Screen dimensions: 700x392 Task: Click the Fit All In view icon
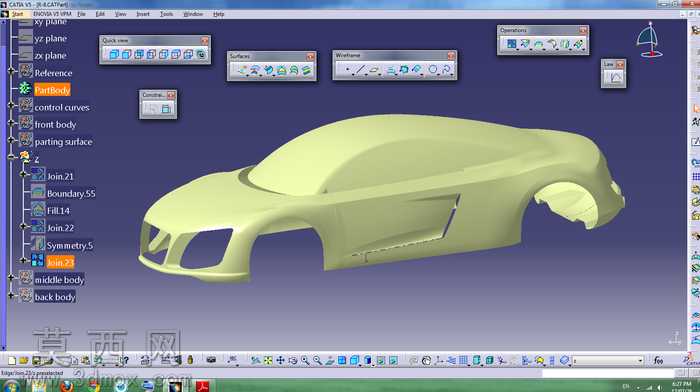point(268,360)
